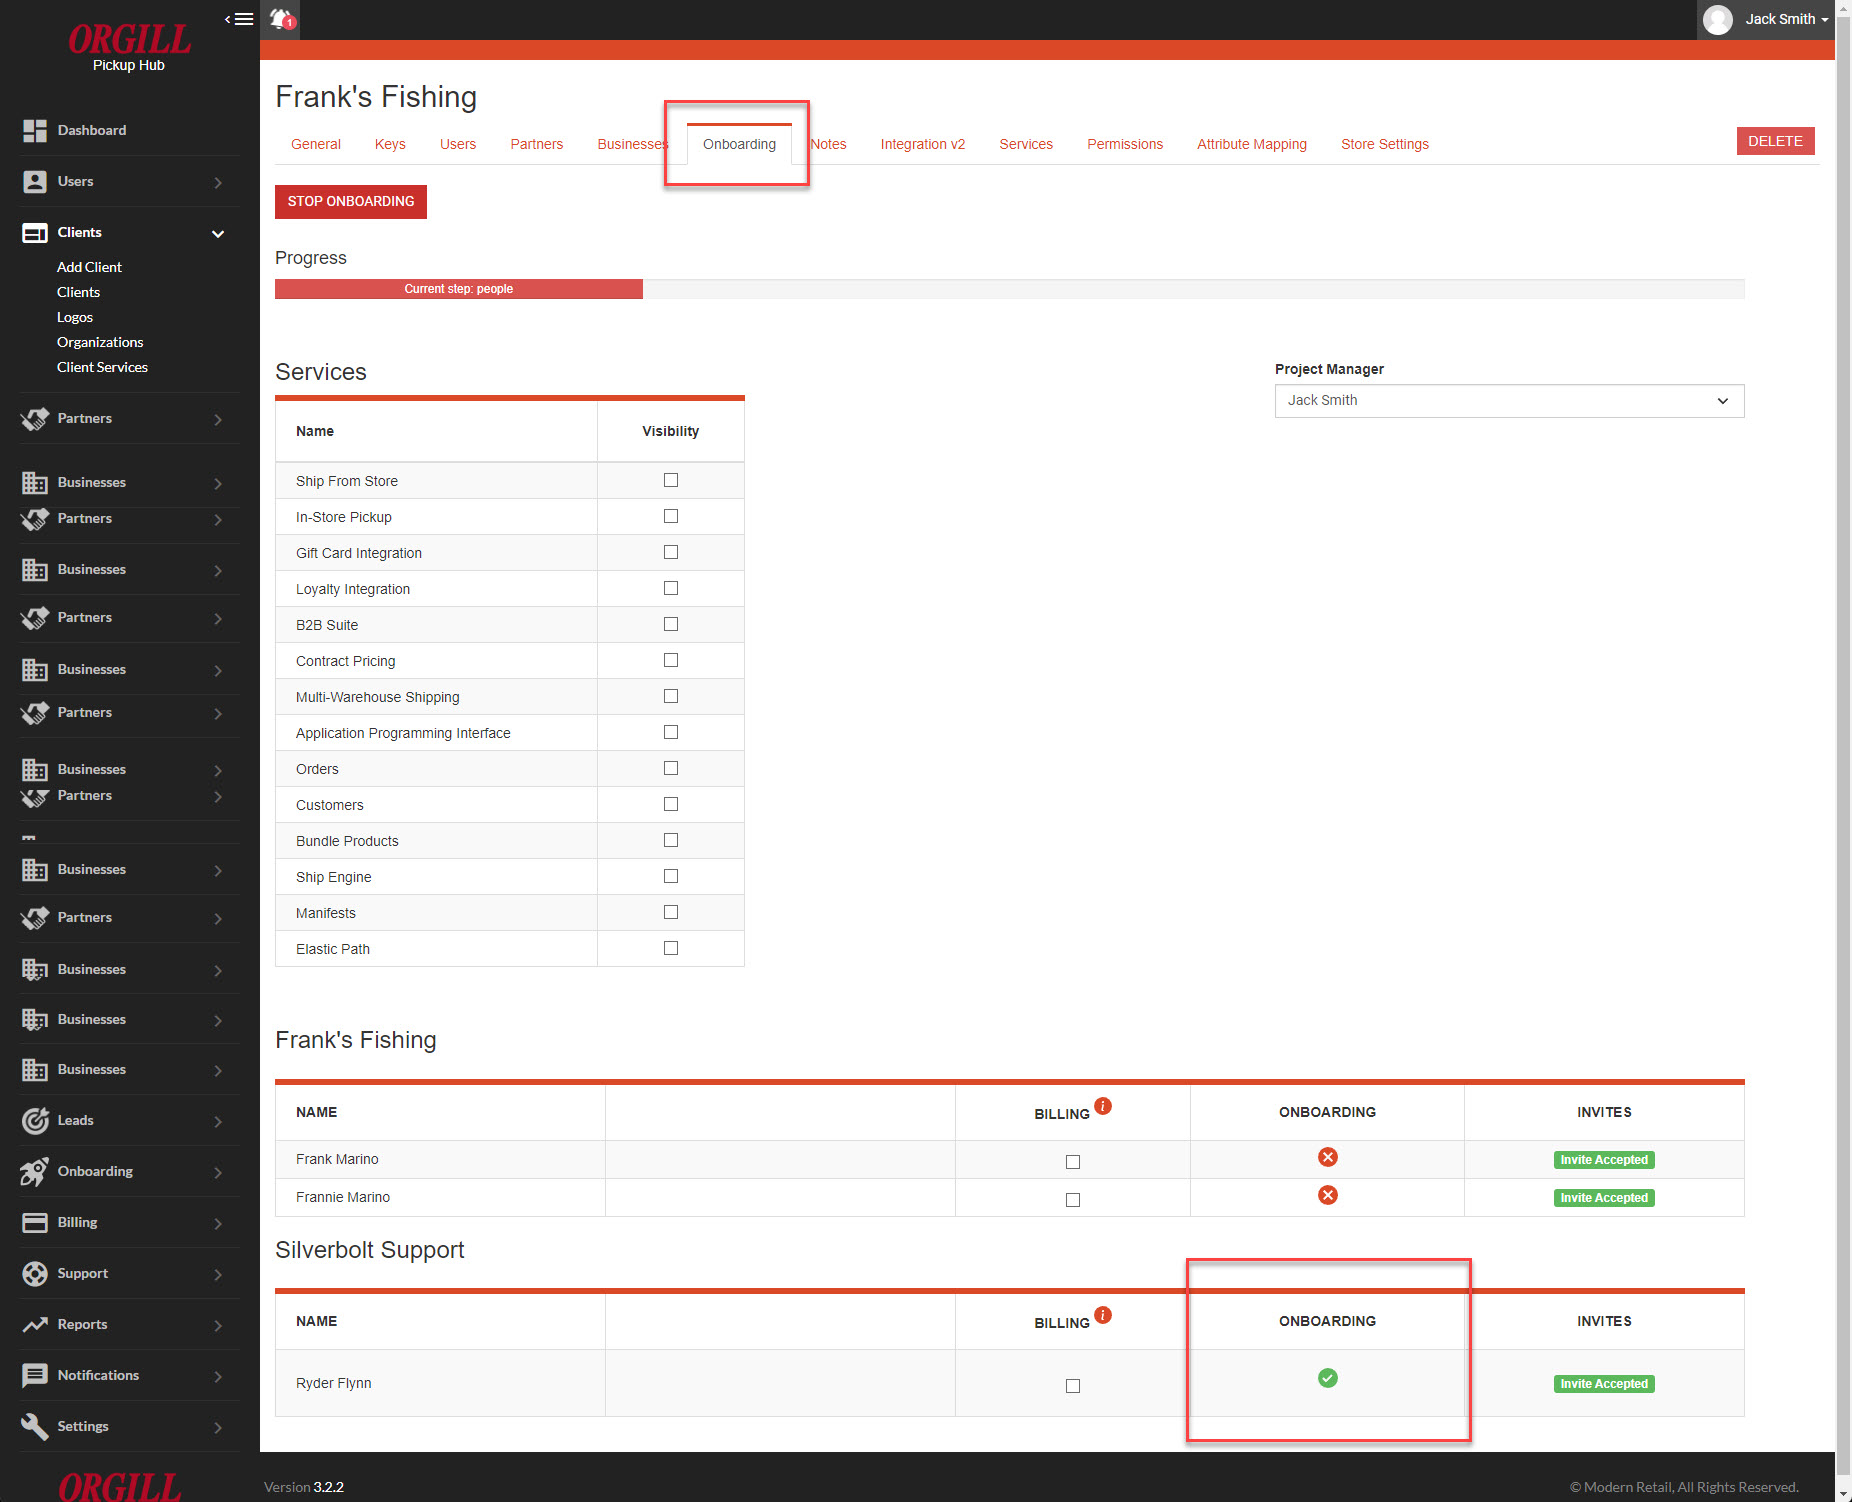The width and height of the screenshot is (1852, 1502).
Task: Open the Integration v2 tab
Action: coord(922,144)
